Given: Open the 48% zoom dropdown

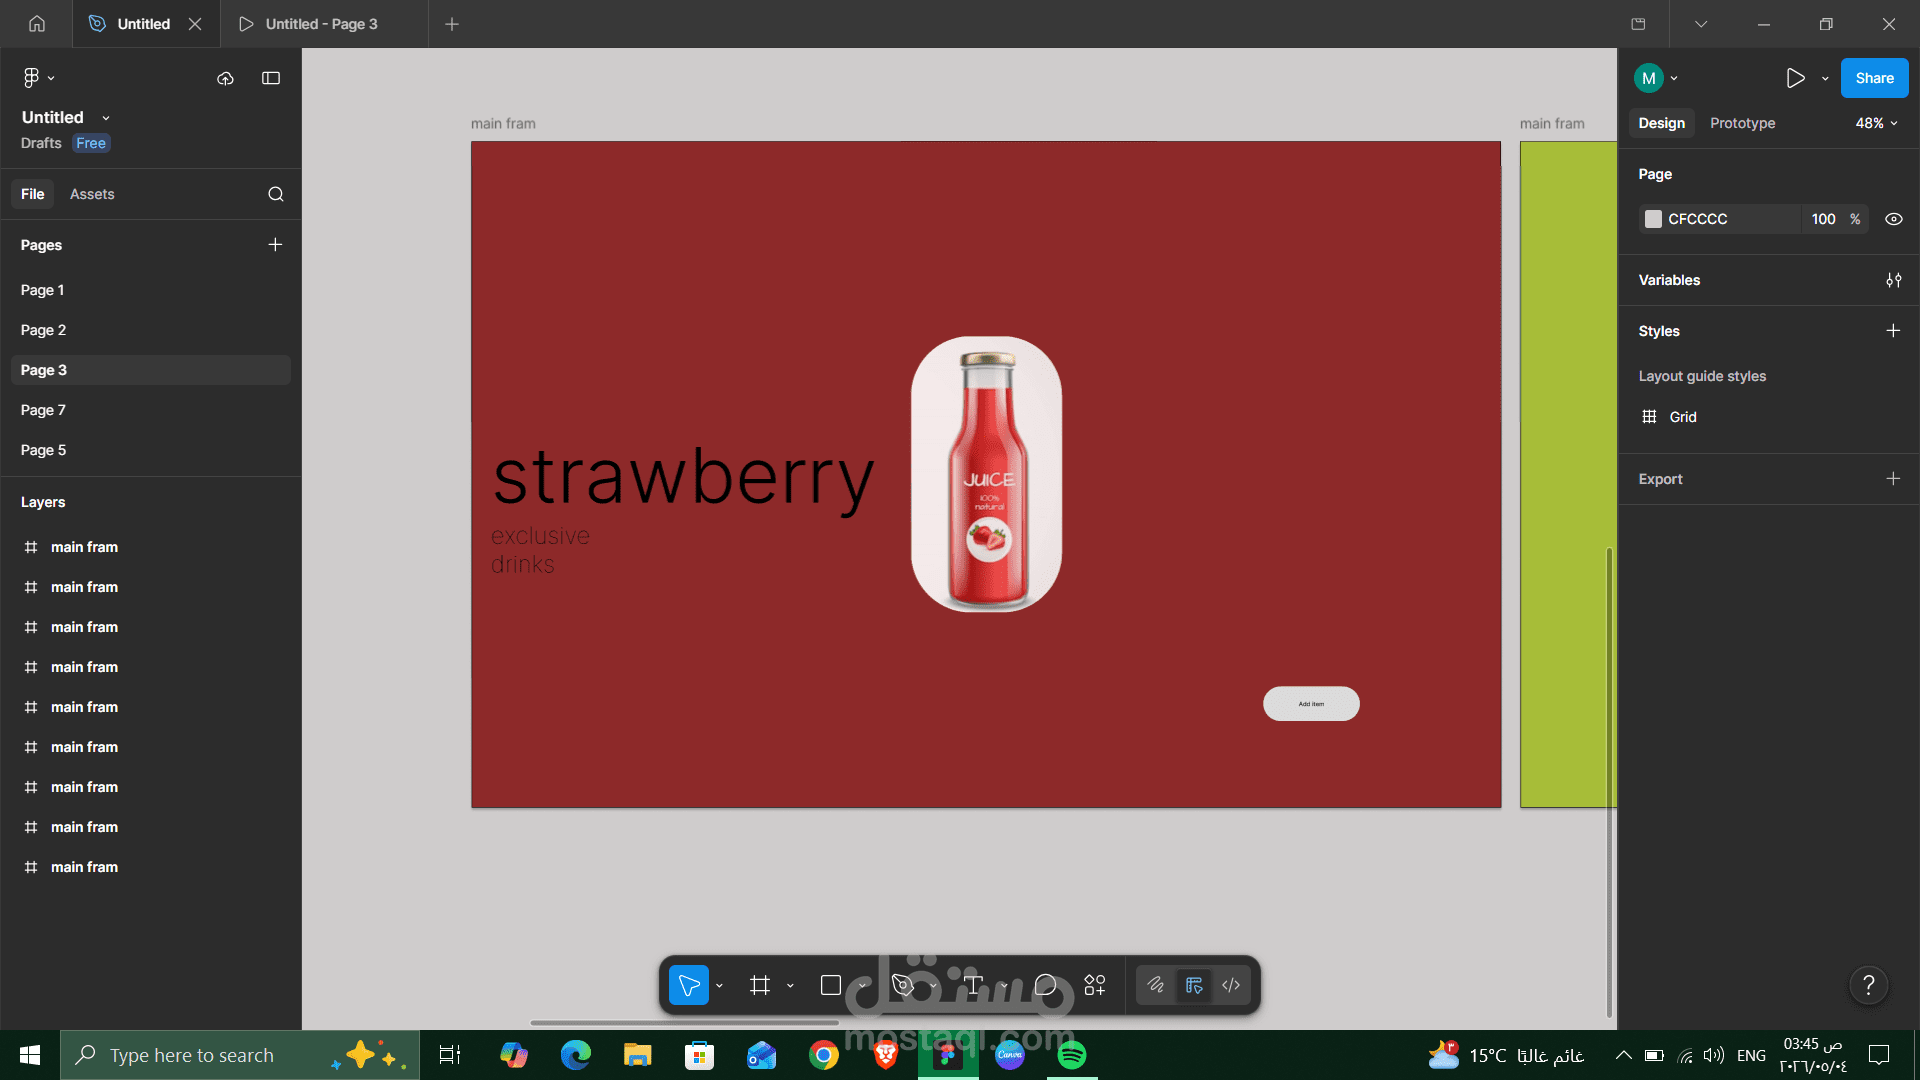Looking at the screenshot, I should tap(1876, 123).
